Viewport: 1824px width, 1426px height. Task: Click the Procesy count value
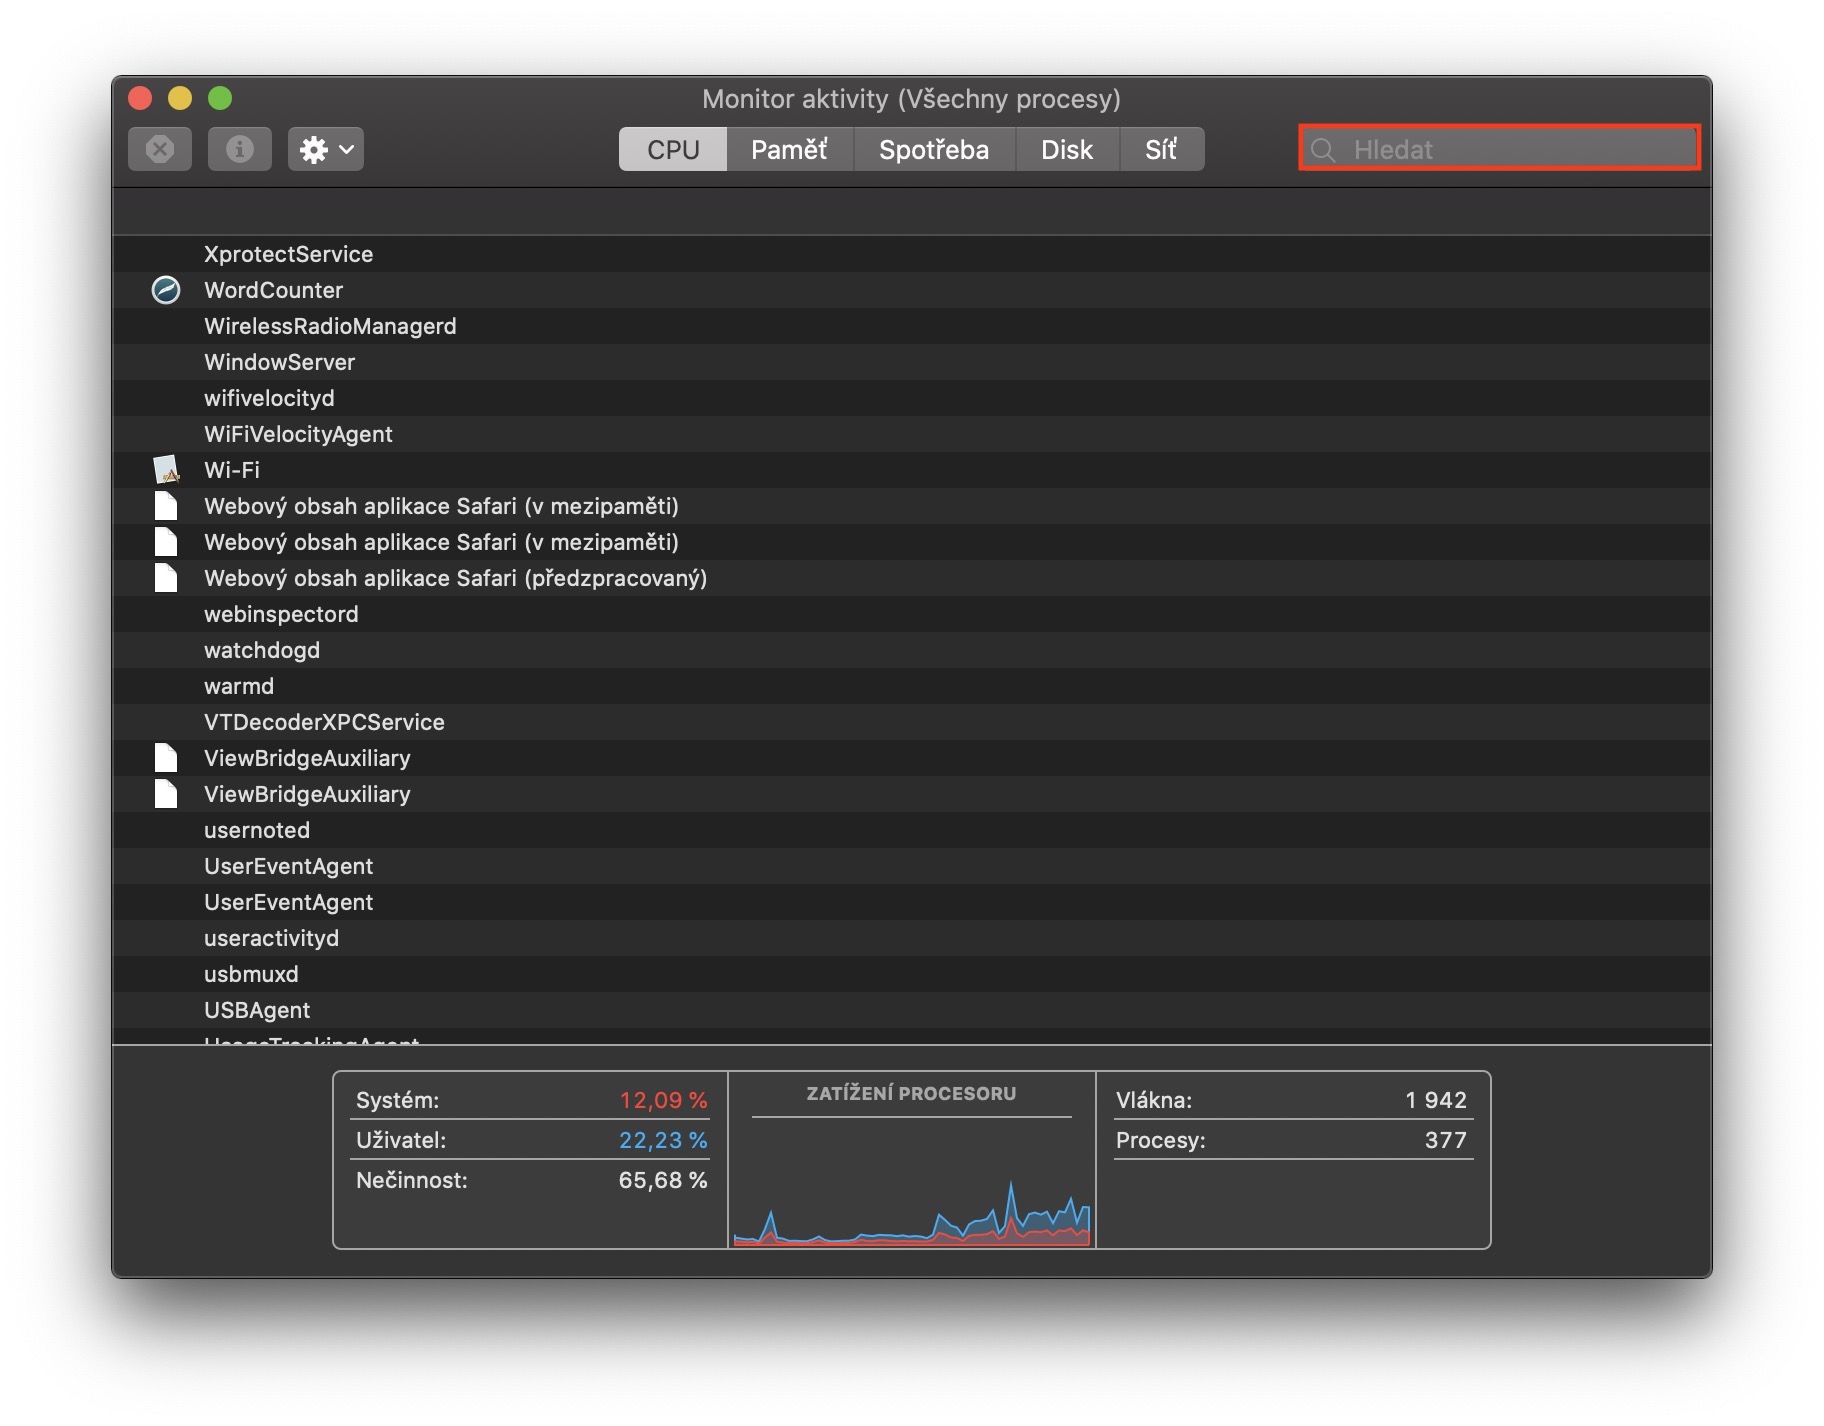pyautogui.click(x=1446, y=1140)
